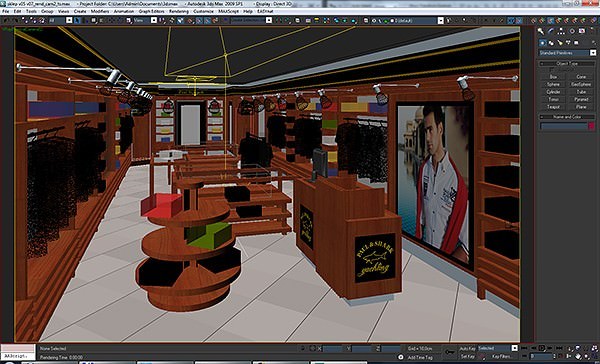This screenshot has width=600, height=364.
Task: Select the Helpers category icon
Action: pyautogui.click(x=576, y=42)
